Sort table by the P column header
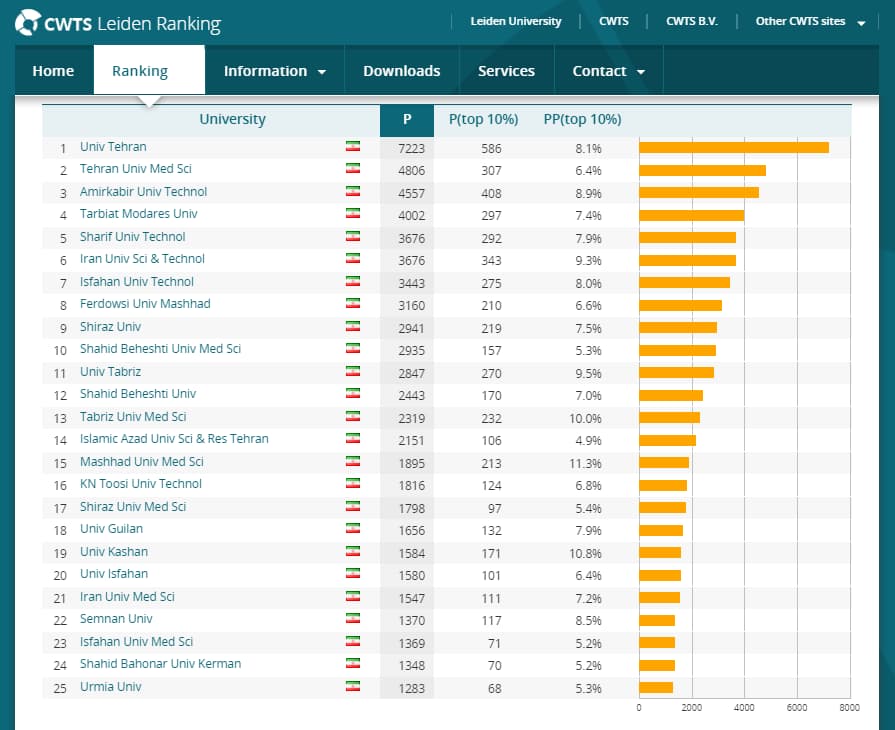Viewport: 895px width, 730px height. click(407, 120)
